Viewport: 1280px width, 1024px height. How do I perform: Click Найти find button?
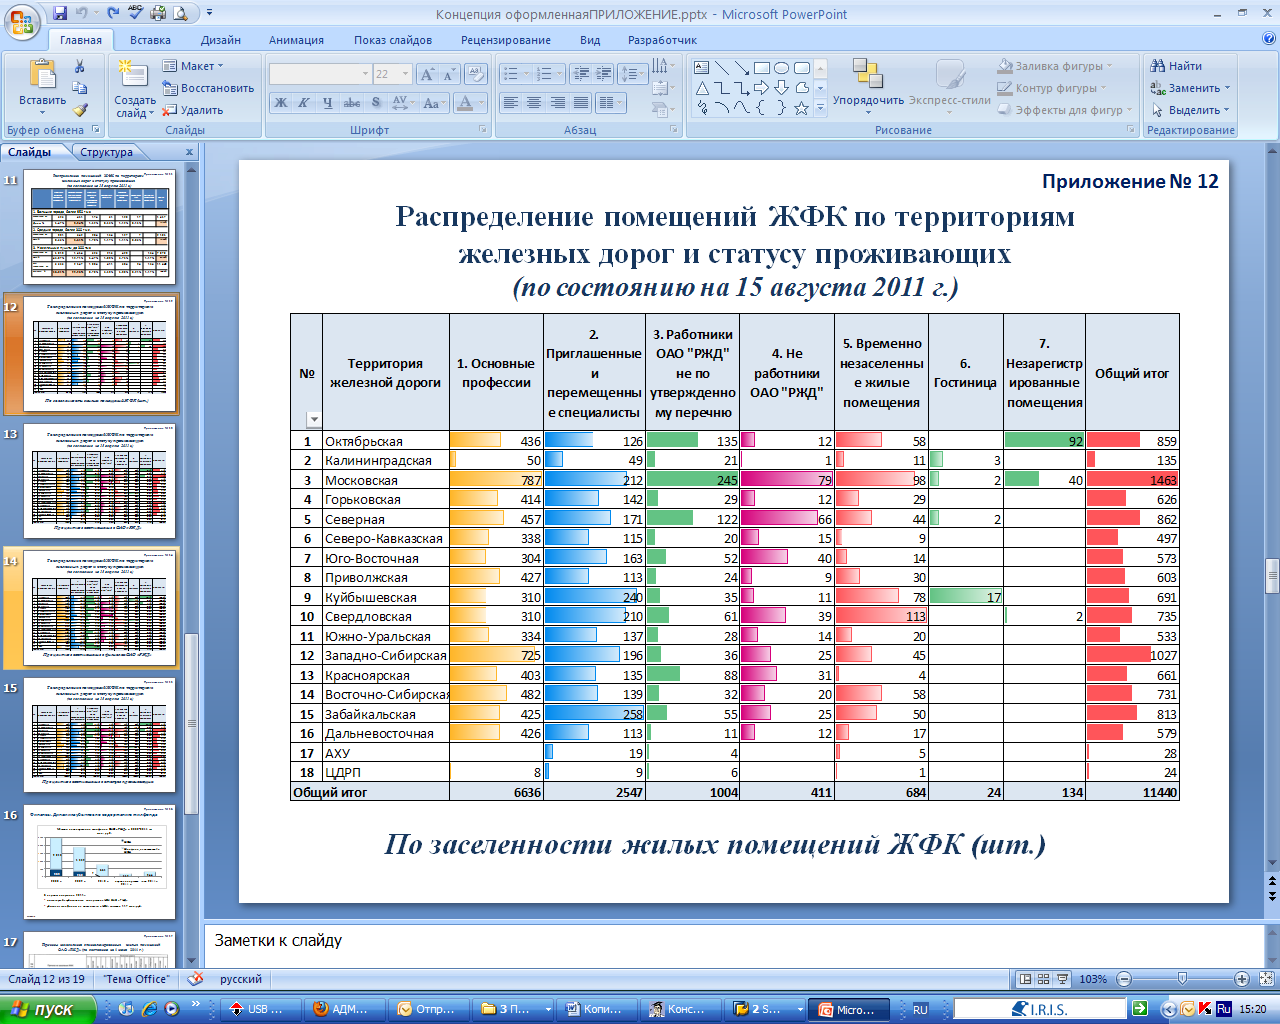pos(1177,66)
